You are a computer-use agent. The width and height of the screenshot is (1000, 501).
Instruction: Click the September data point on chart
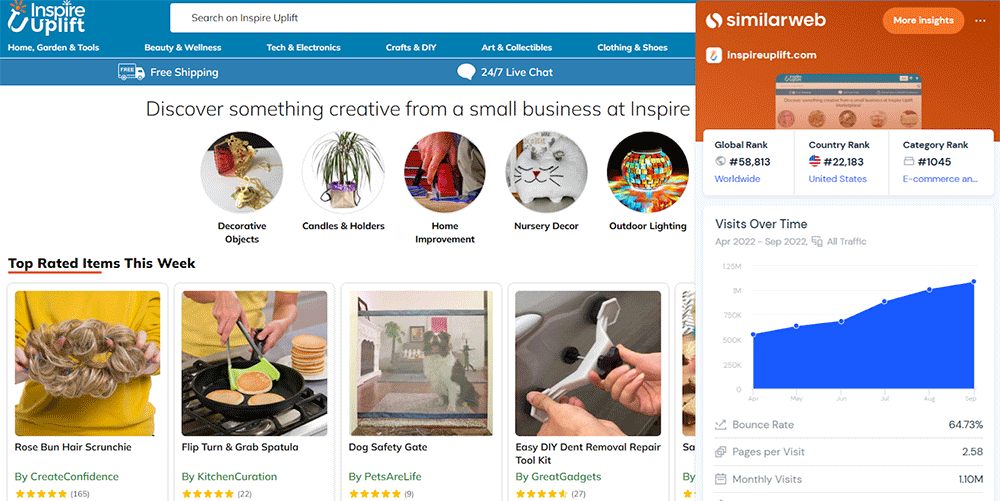974,282
